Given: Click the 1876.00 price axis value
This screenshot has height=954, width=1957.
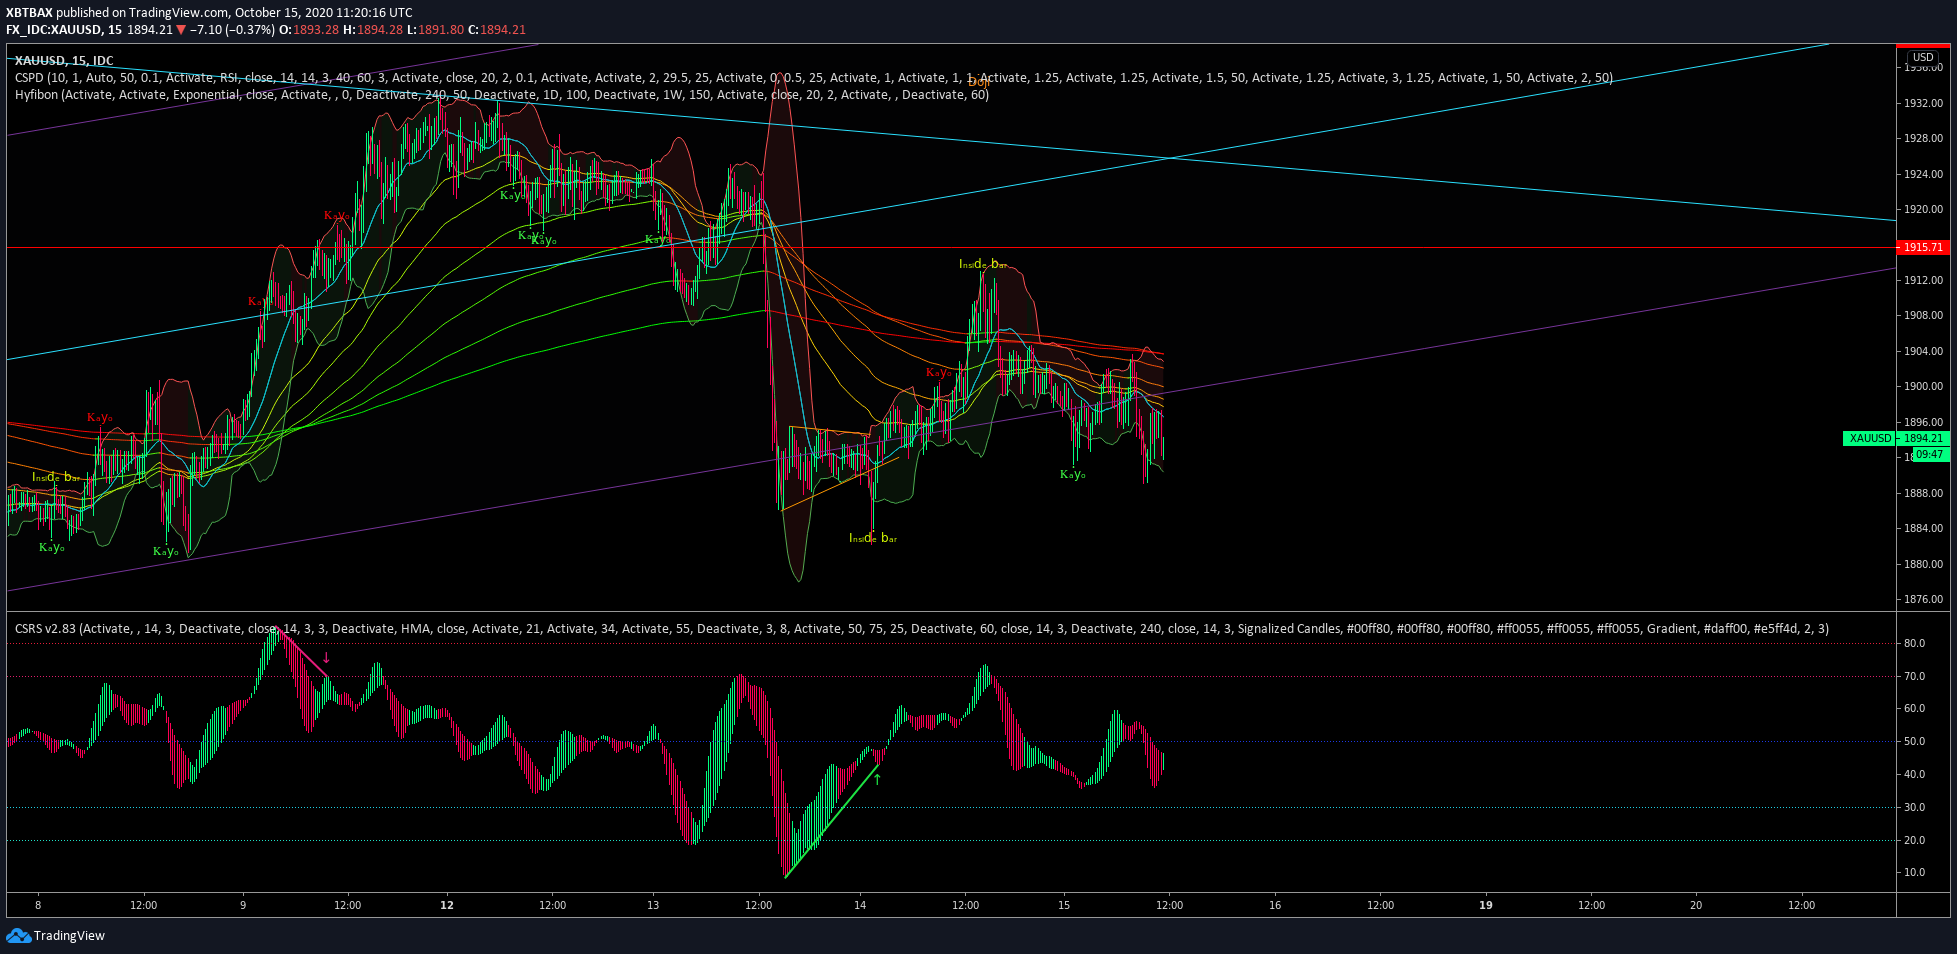Looking at the screenshot, I should pyautogui.click(x=1923, y=599).
